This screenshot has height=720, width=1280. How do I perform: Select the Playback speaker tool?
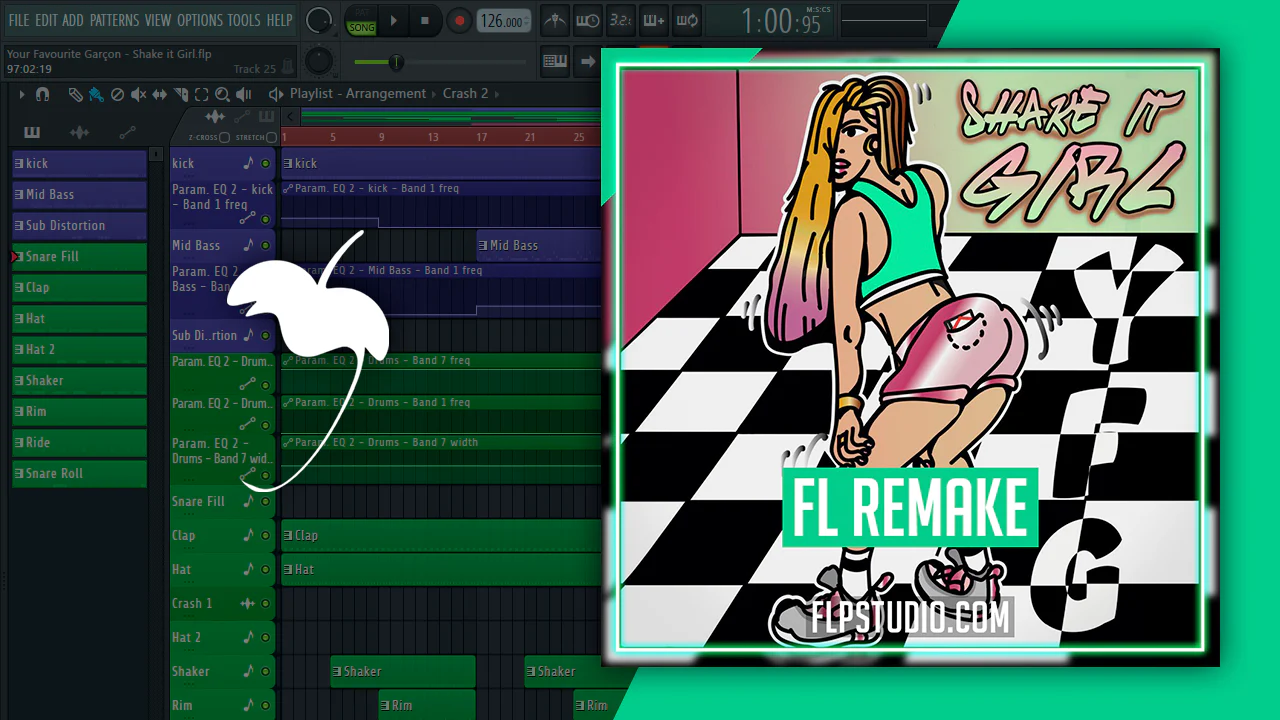[x=244, y=94]
